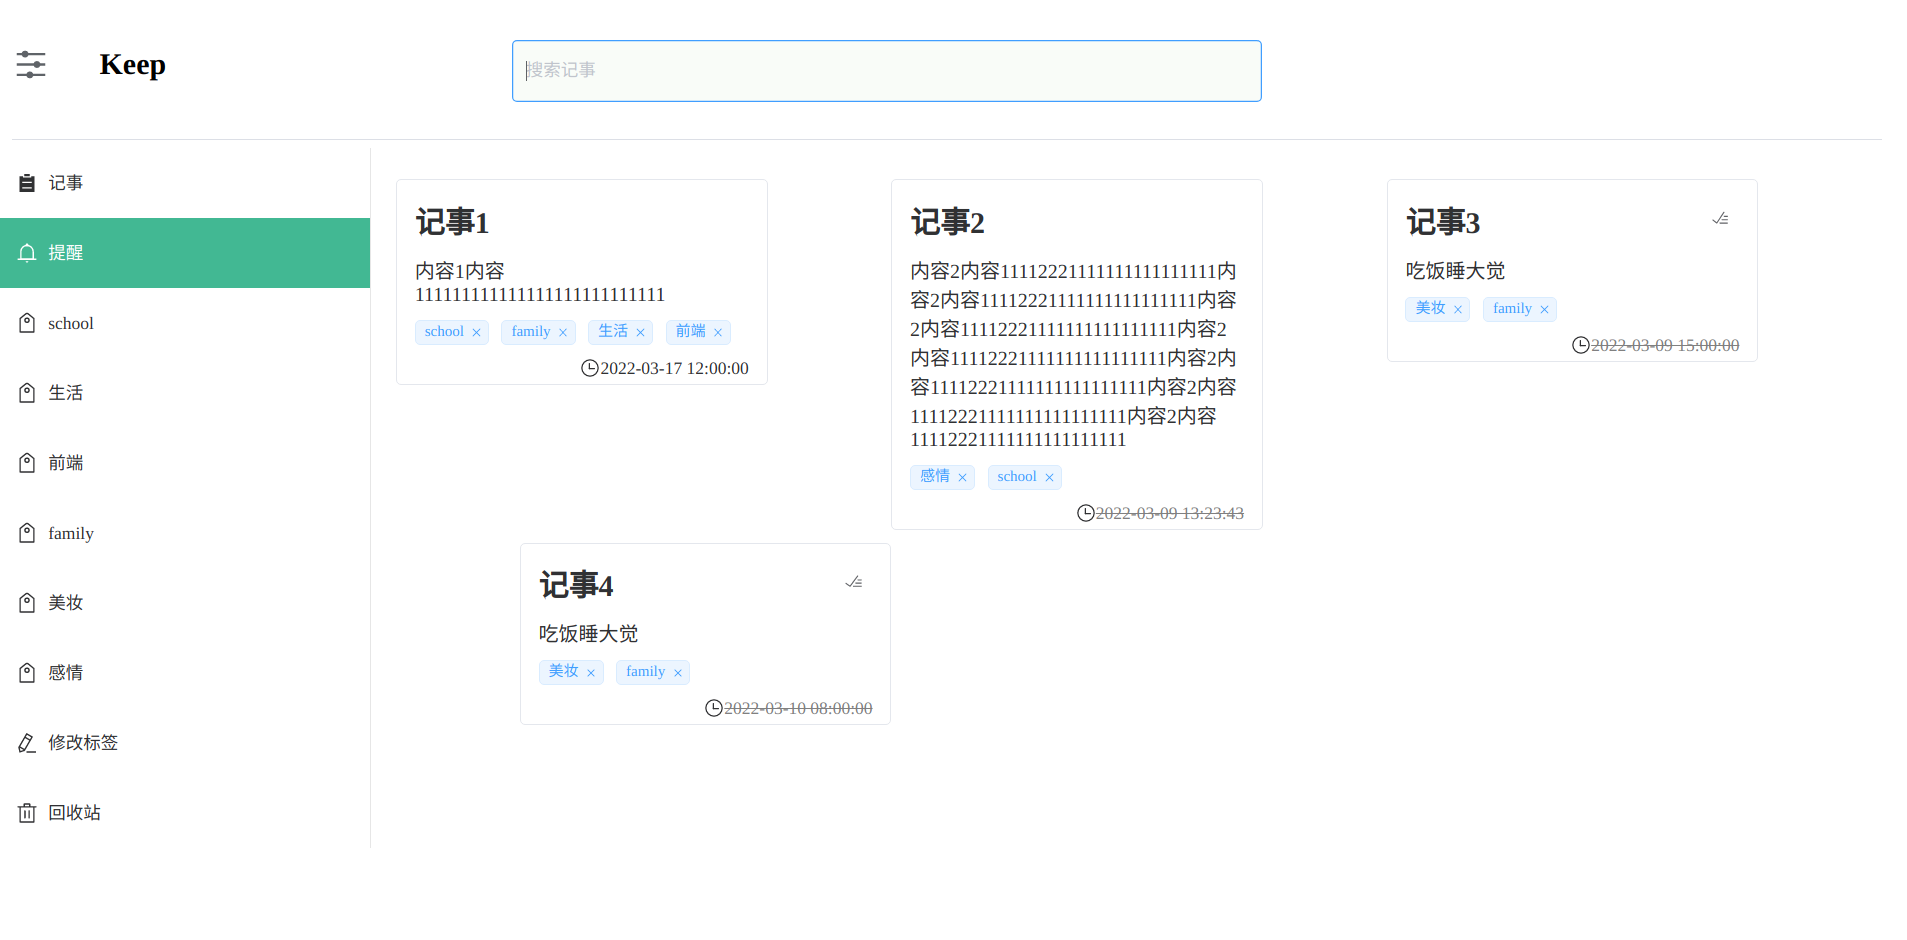Select the 生活 label in the sidebar
1907x940 pixels.
[66, 392]
